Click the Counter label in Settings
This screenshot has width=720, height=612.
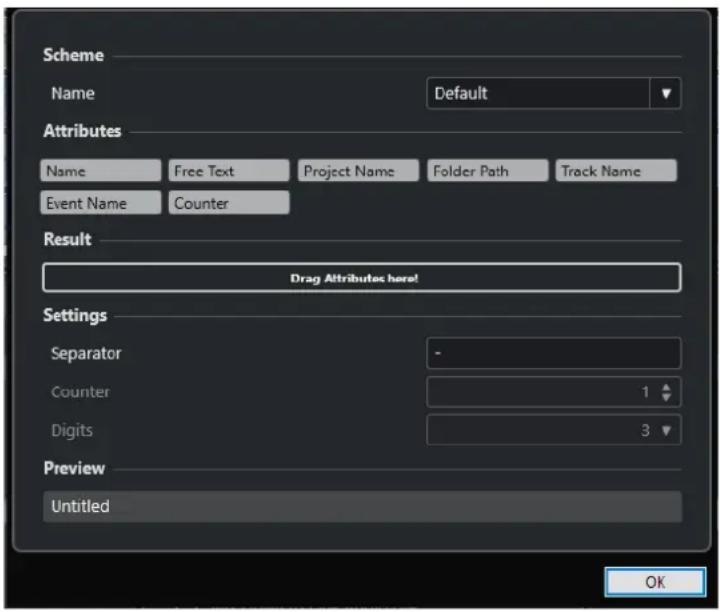pos(80,392)
